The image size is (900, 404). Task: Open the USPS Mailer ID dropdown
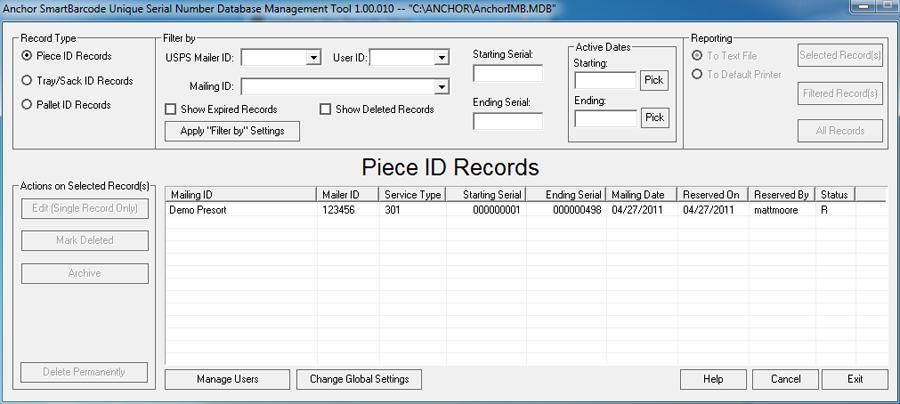pos(313,57)
